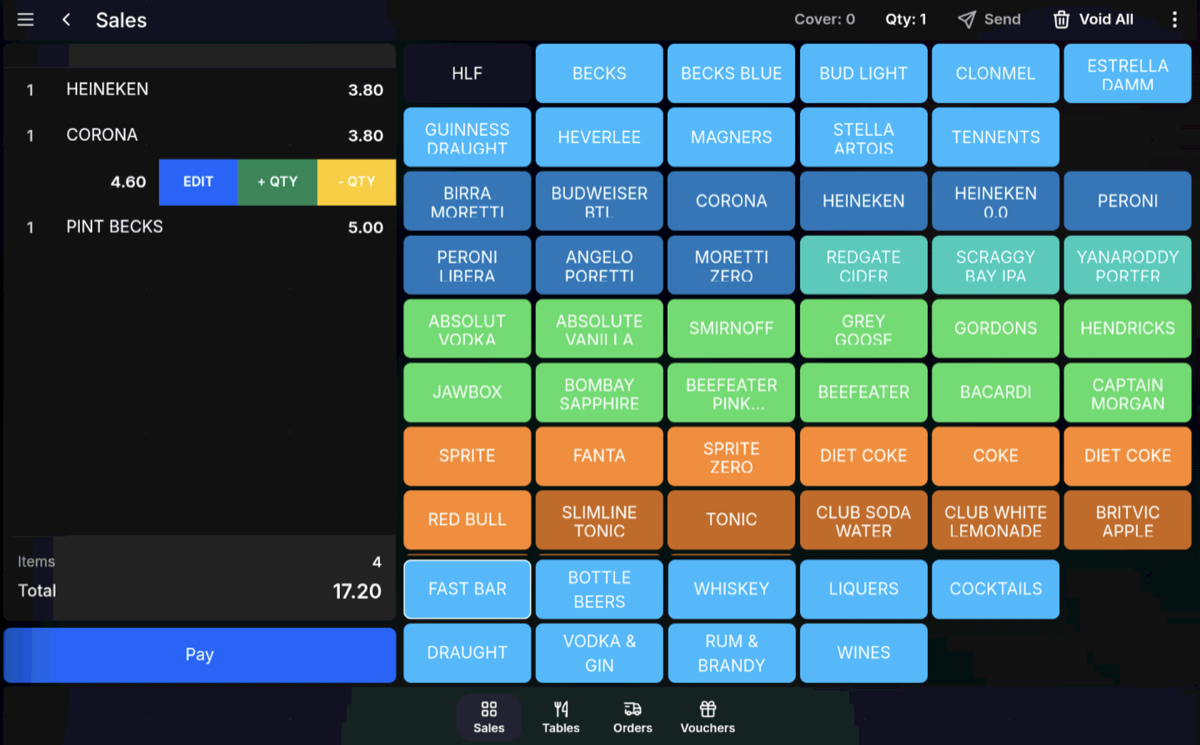This screenshot has width=1200, height=745.
Task: Open the Vouchers tab
Action: click(x=708, y=717)
